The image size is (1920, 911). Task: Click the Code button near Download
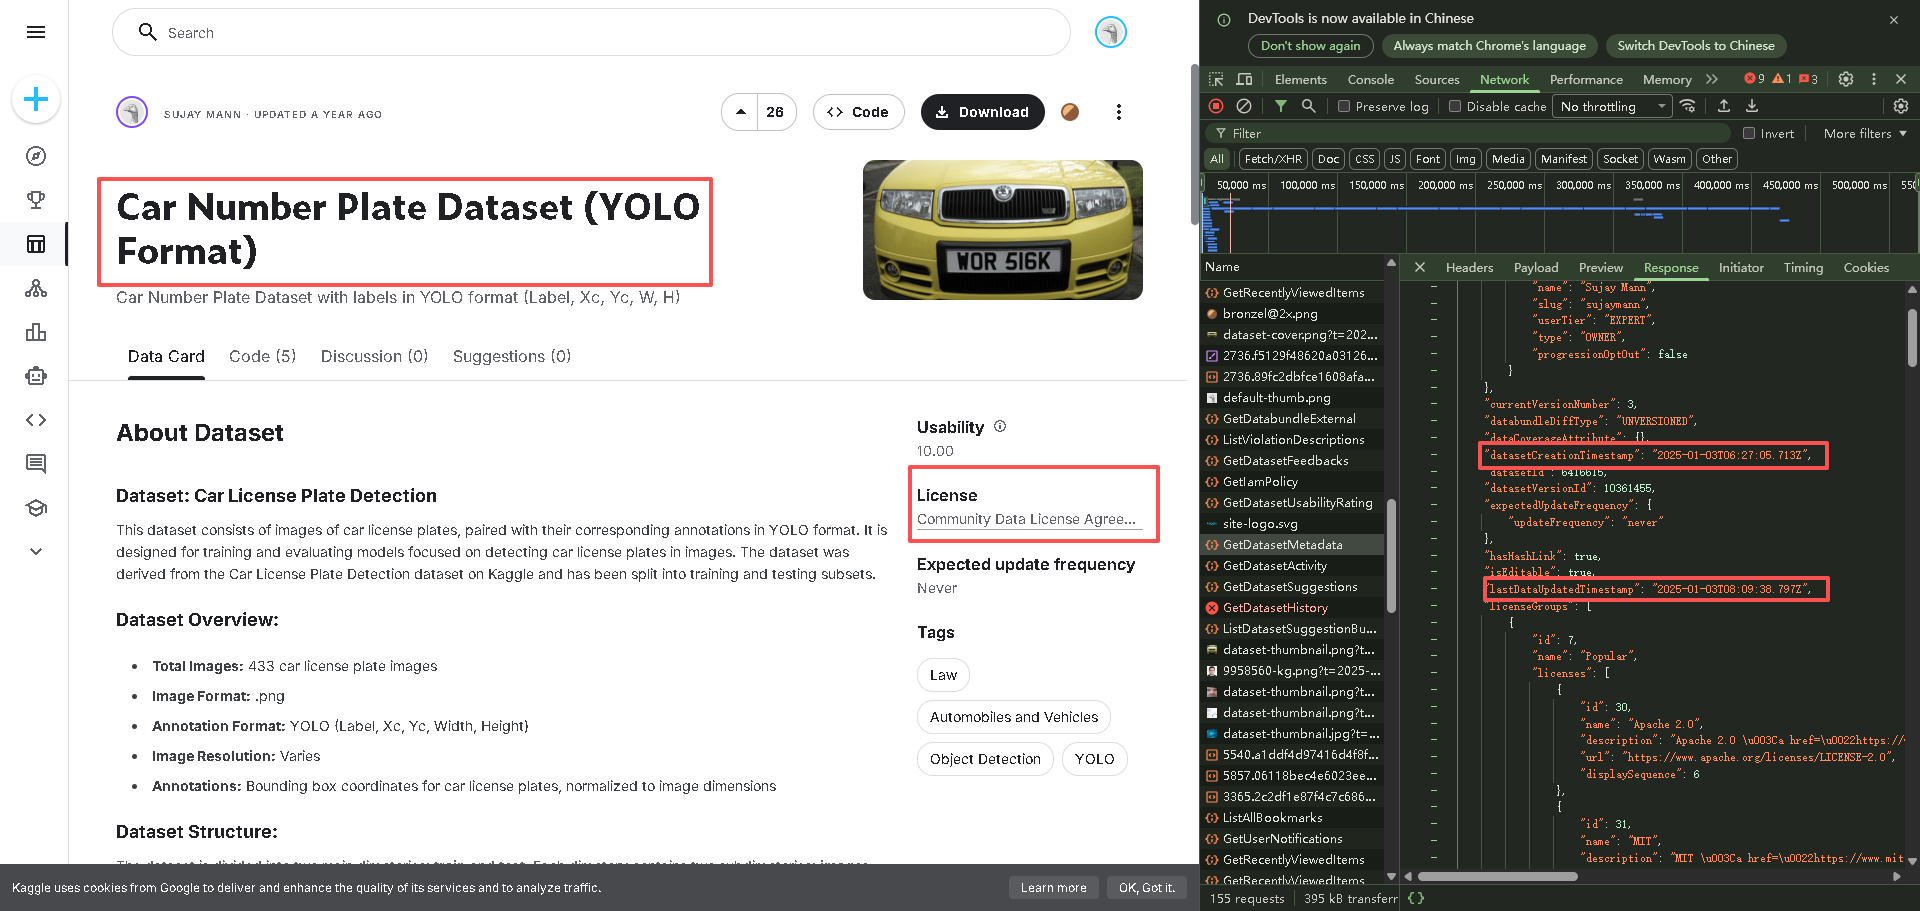click(x=858, y=112)
